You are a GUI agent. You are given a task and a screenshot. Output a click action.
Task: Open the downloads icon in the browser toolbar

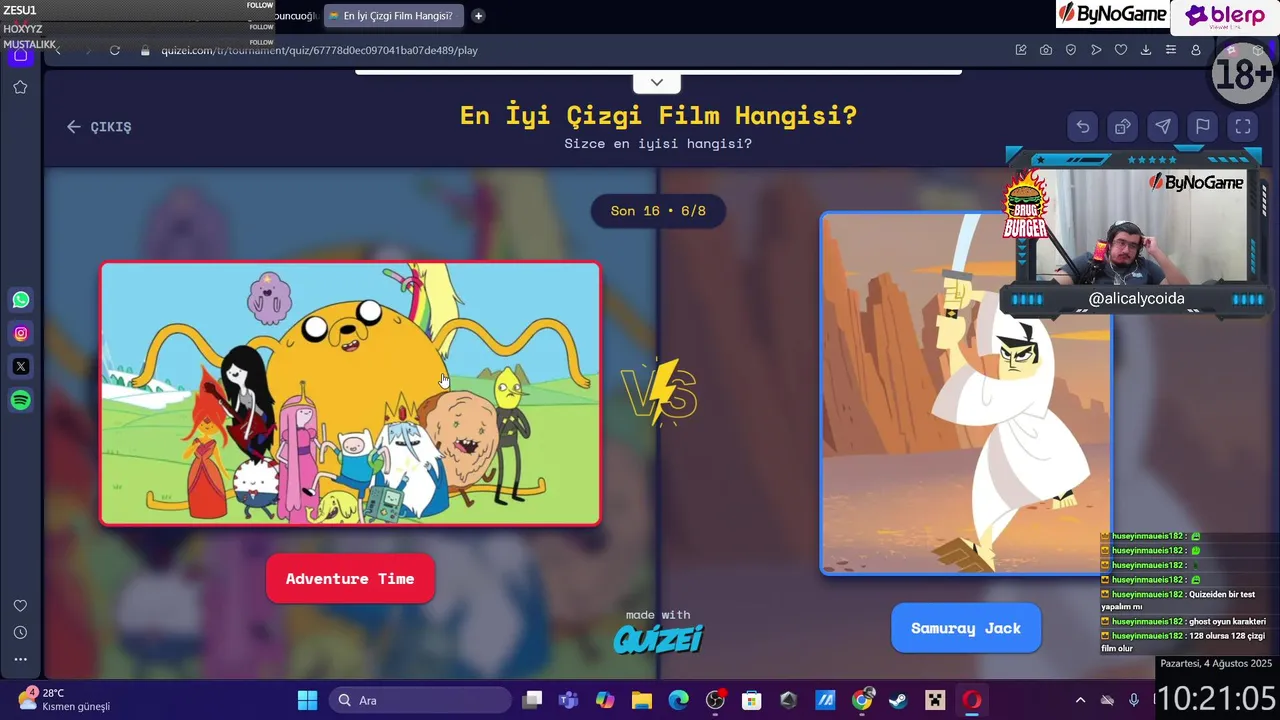1146,50
